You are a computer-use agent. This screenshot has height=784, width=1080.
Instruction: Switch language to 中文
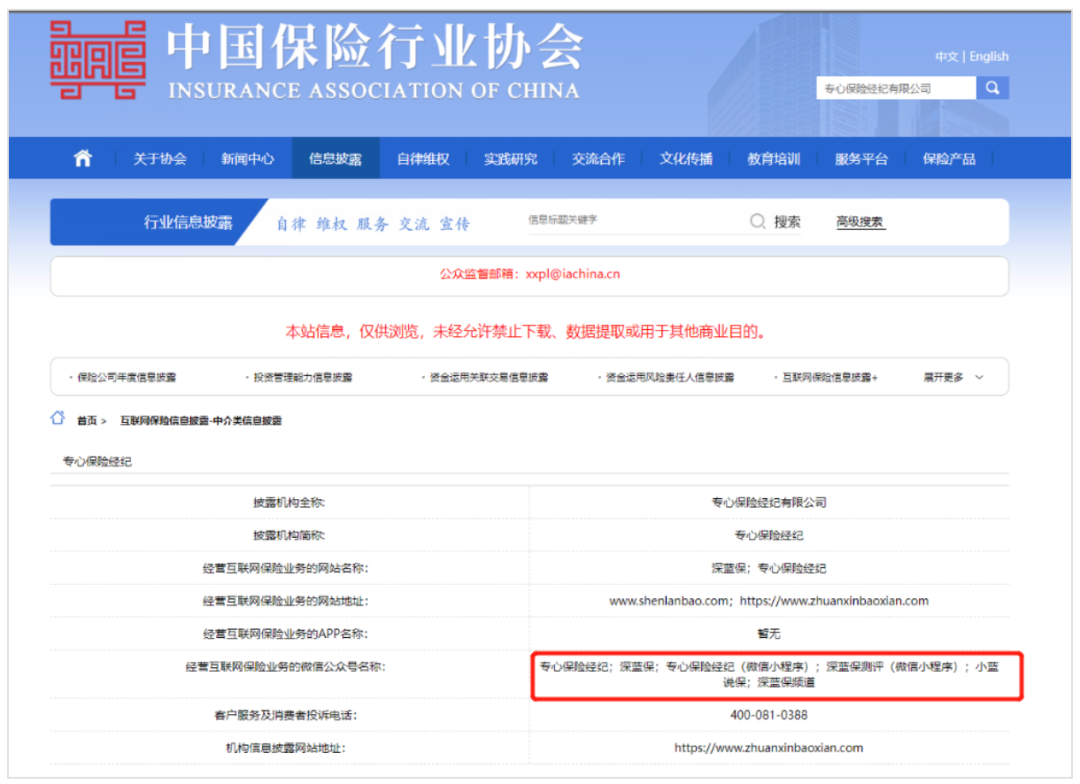coord(946,56)
